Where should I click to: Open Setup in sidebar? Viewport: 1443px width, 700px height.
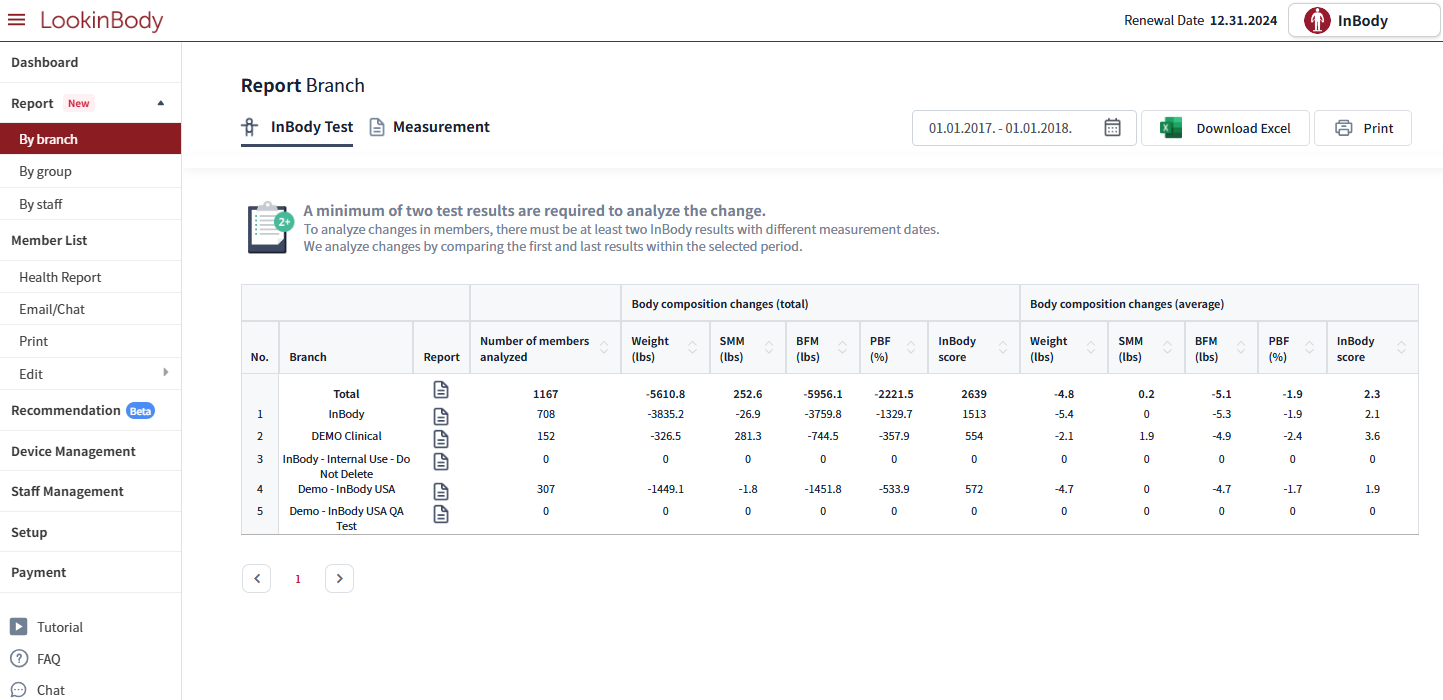click(x=90, y=532)
